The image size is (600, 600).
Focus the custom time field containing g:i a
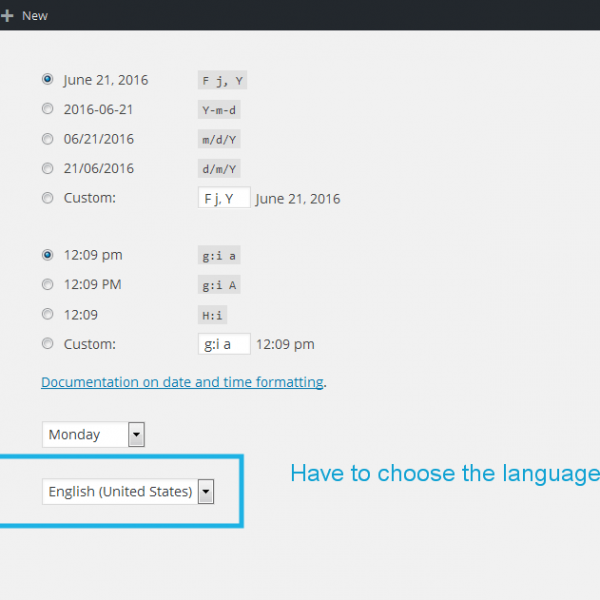coord(224,344)
